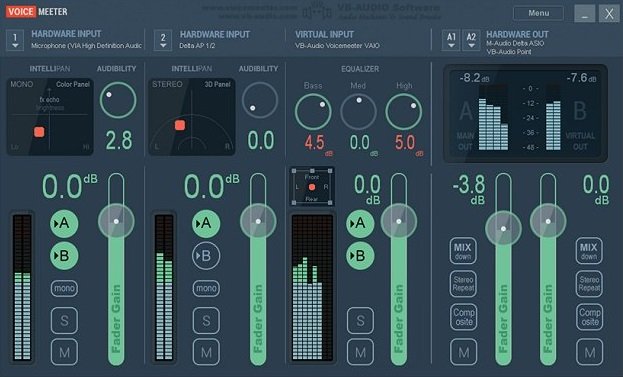The image size is (623, 377).
Task: Solo the Virtual Input strip
Action: pos(360,320)
